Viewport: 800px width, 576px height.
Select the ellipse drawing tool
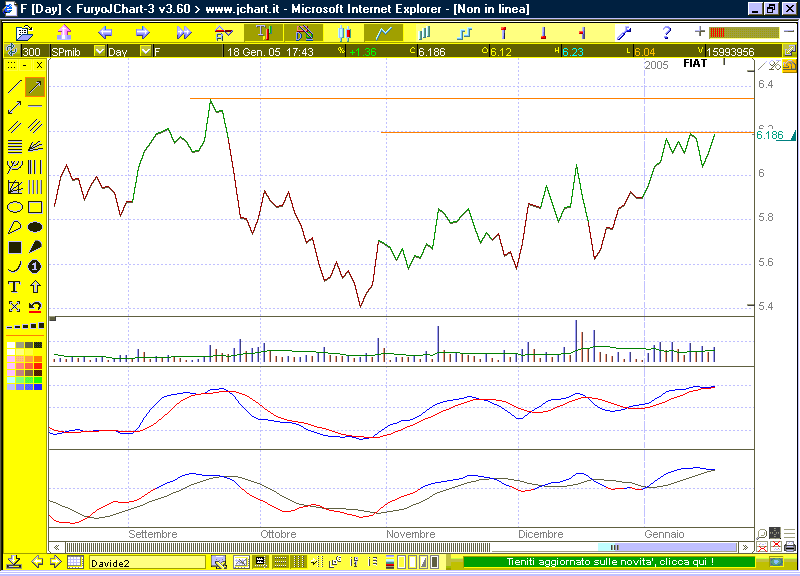click(15, 207)
